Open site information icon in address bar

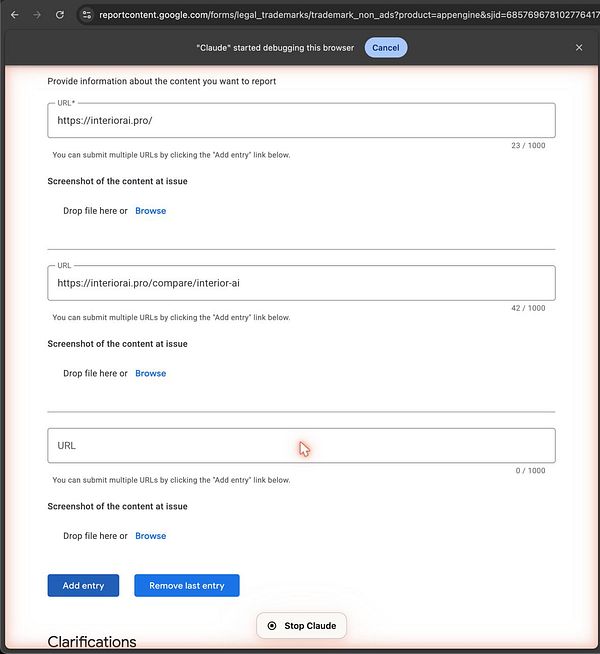(87, 15)
